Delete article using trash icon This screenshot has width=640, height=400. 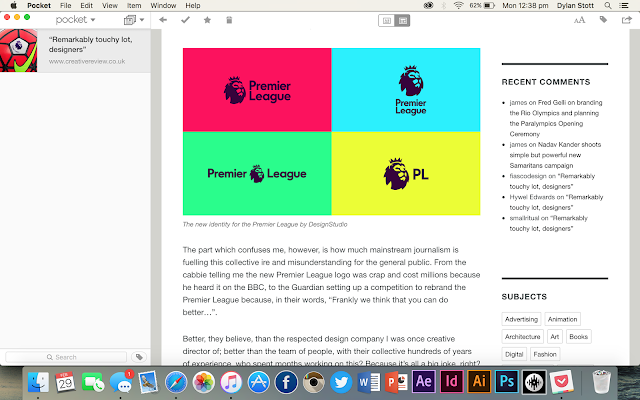tap(229, 20)
